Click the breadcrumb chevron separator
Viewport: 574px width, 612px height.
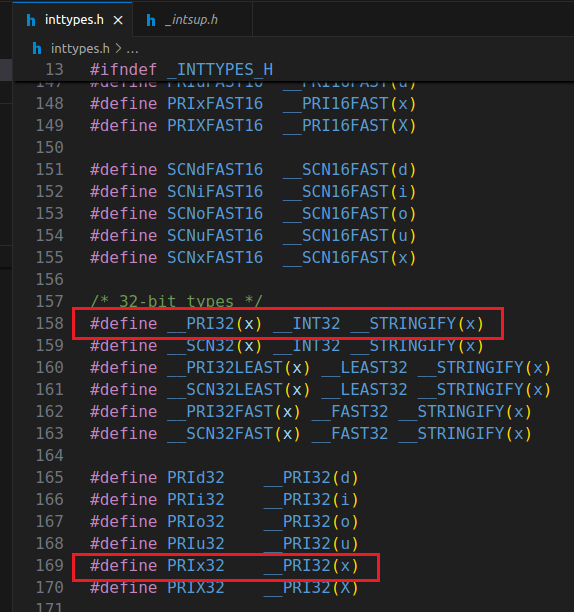[x=118, y=49]
